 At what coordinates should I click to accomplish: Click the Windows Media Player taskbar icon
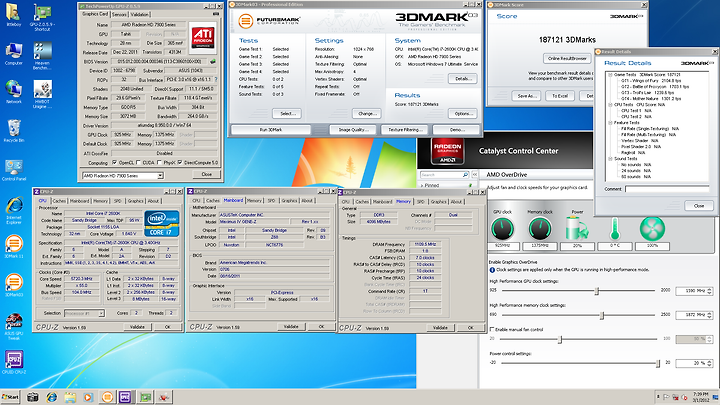[88, 397]
